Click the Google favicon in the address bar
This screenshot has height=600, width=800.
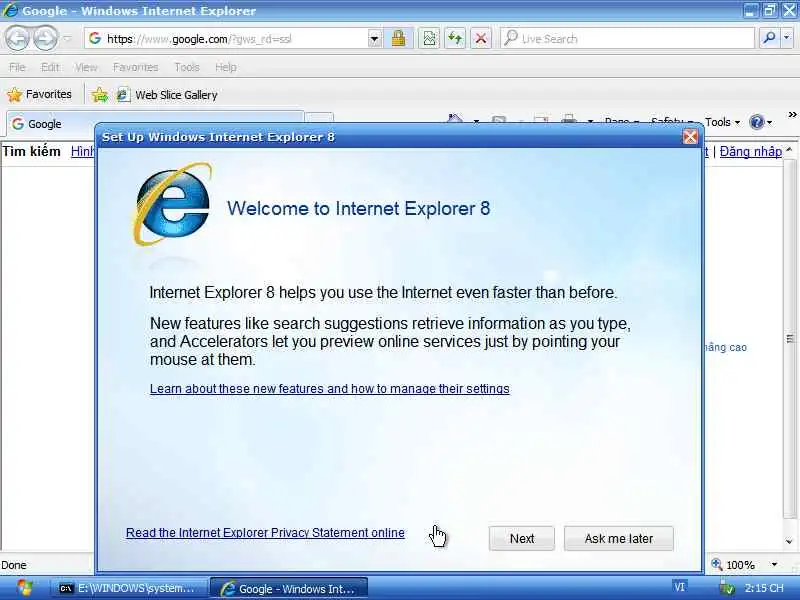pyautogui.click(x=95, y=38)
